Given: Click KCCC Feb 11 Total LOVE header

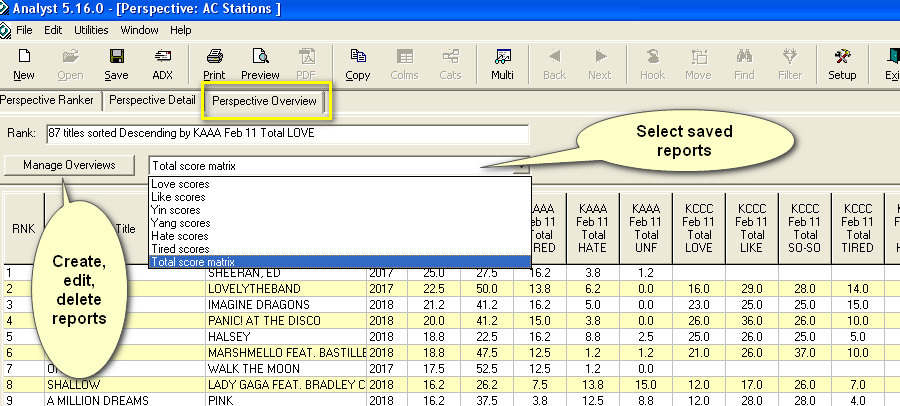Looking at the screenshot, I should click(699, 229).
